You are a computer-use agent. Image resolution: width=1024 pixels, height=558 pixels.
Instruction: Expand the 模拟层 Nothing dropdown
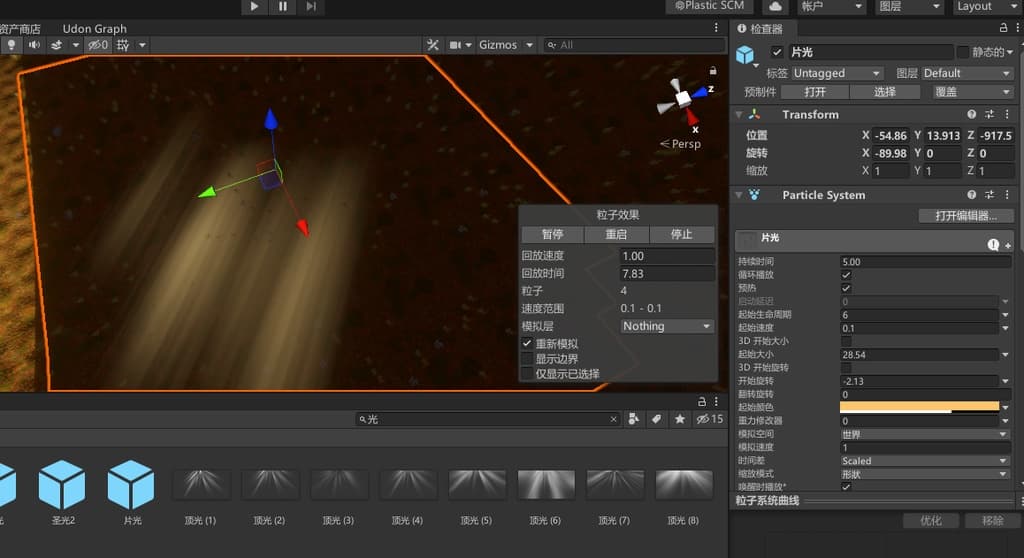(x=667, y=326)
